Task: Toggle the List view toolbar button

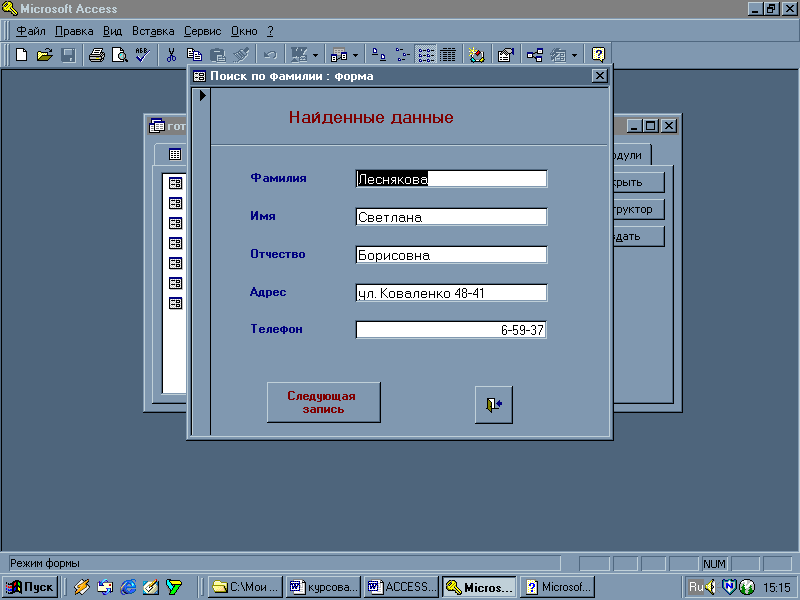Action: [x=426, y=55]
